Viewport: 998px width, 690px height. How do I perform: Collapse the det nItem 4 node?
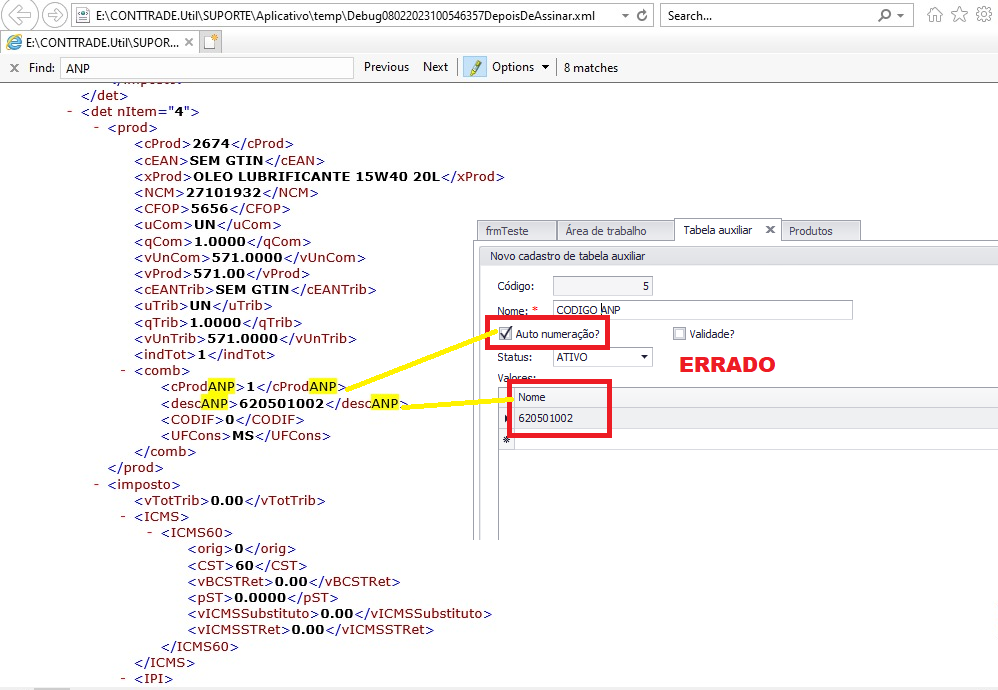[x=70, y=112]
